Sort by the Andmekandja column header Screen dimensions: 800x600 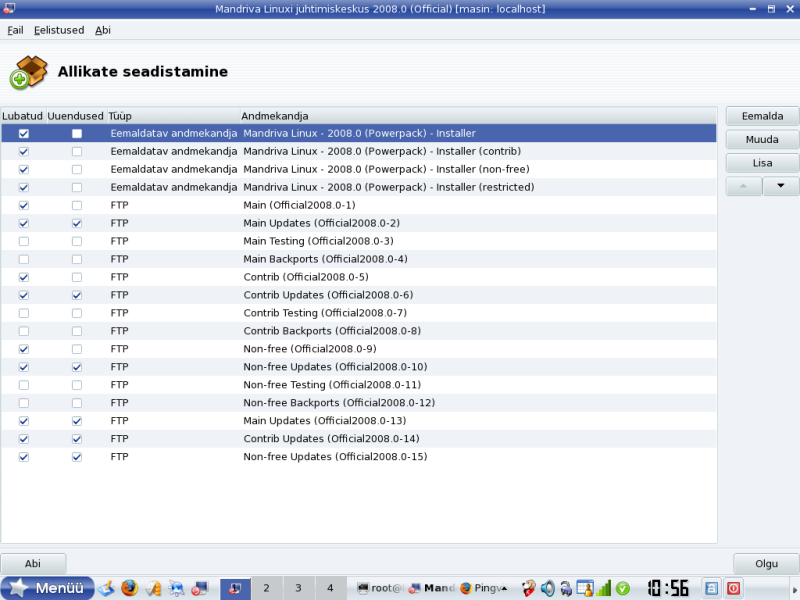[479, 116]
